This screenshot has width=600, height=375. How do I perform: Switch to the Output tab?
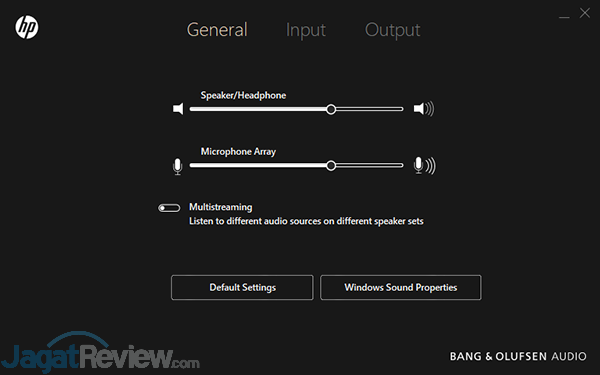coord(393,30)
